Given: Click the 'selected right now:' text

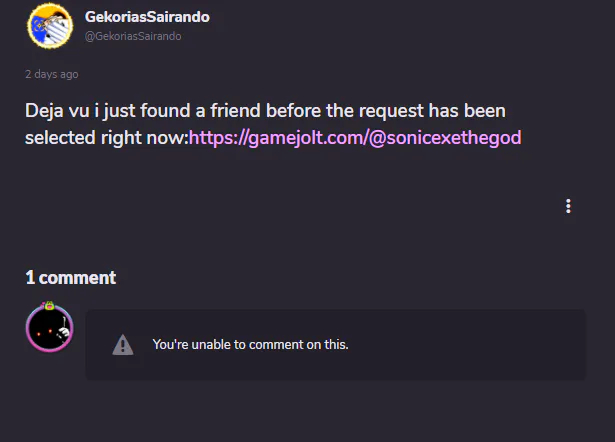Looking at the screenshot, I should tap(107, 138).
